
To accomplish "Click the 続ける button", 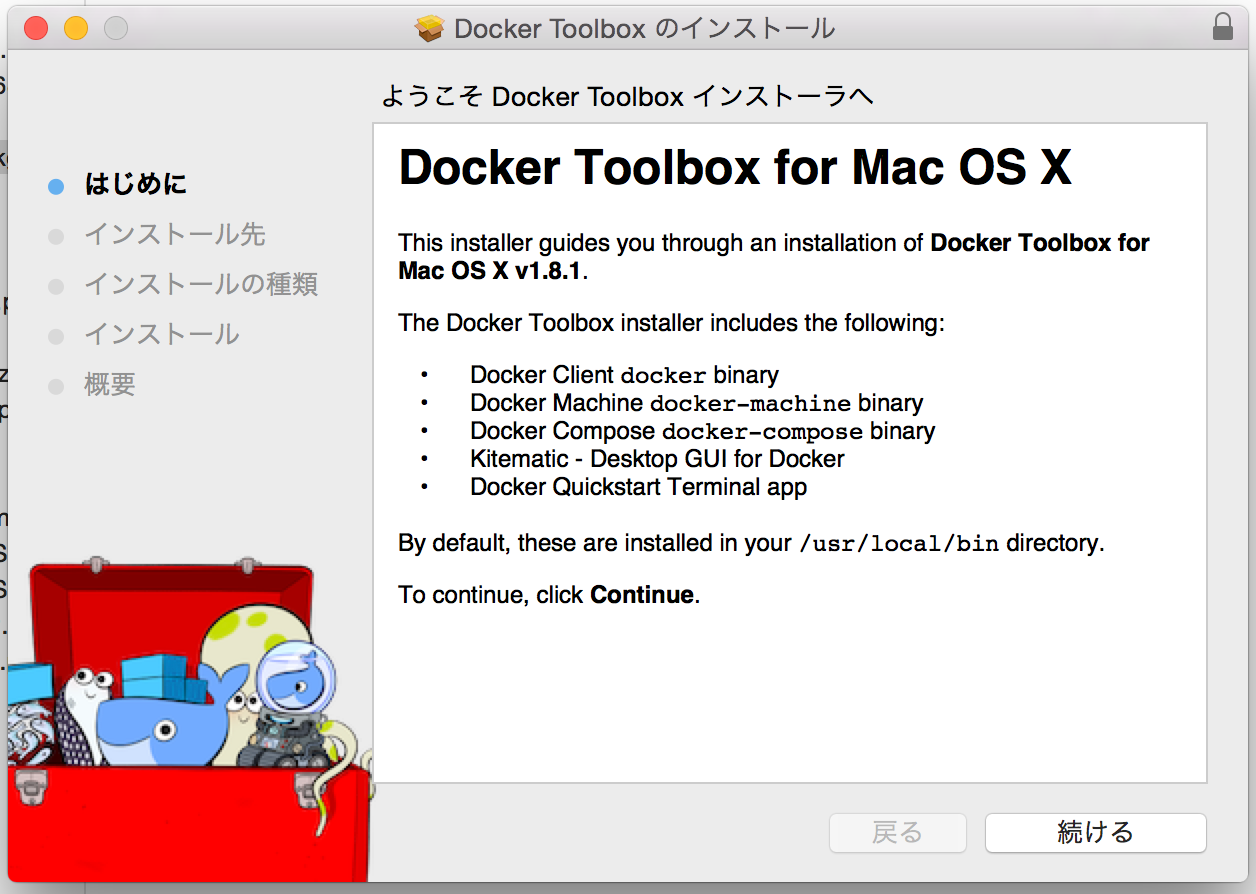I will [1095, 833].
